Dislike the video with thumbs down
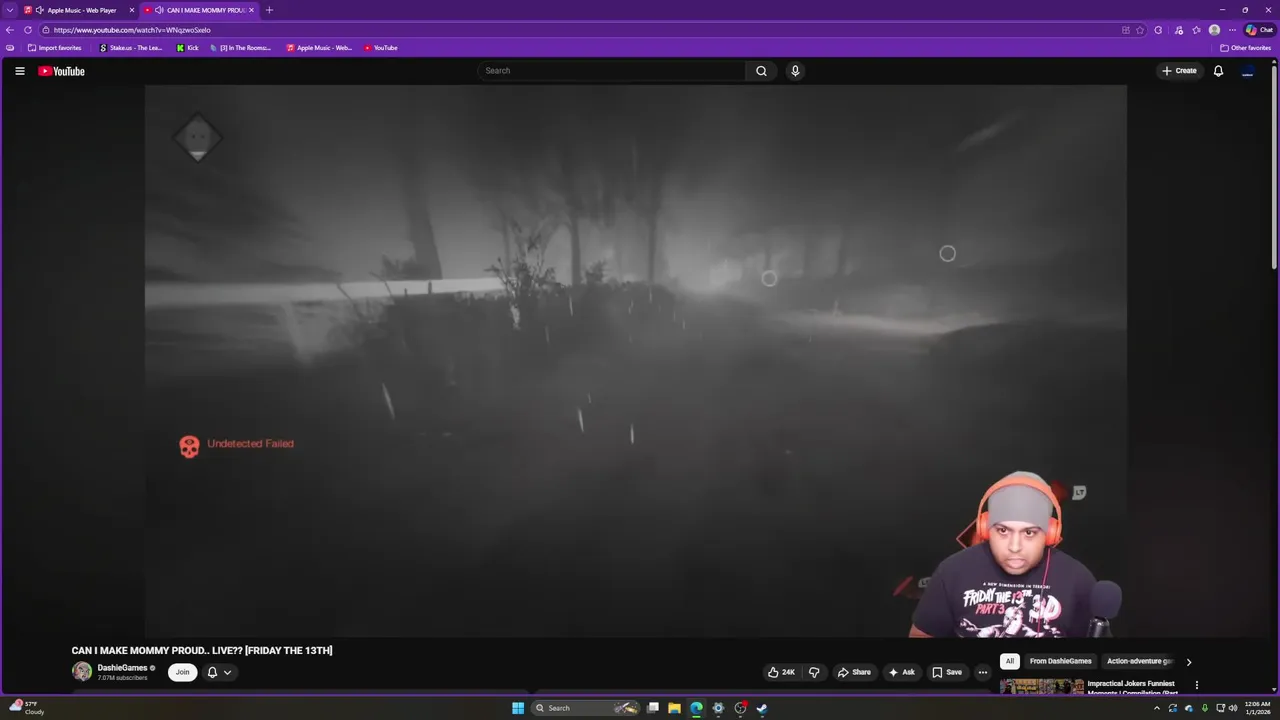 814,672
